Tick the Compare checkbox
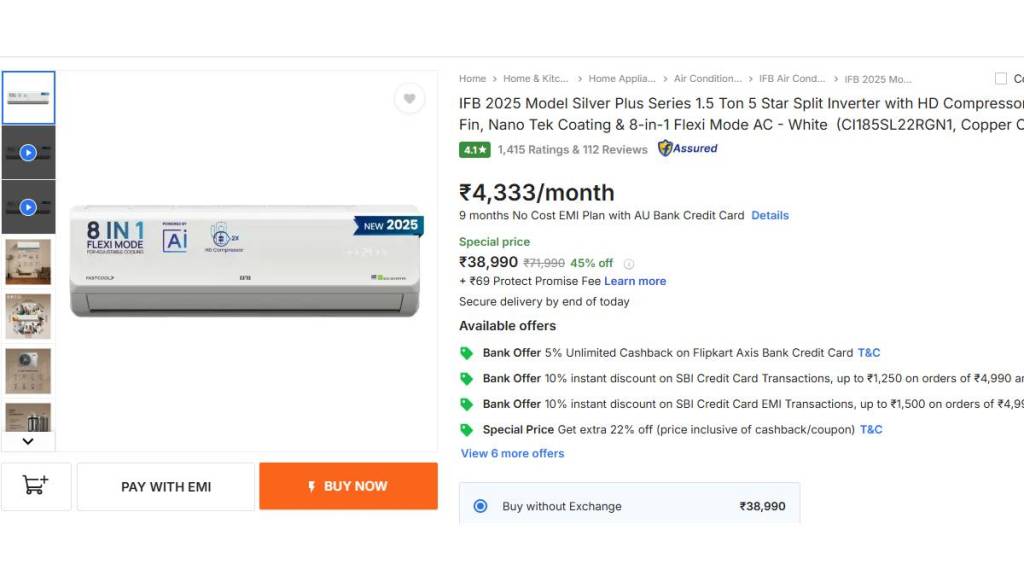Image resolution: width=1024 pixels, height=576 pixels. [1001, 78]
